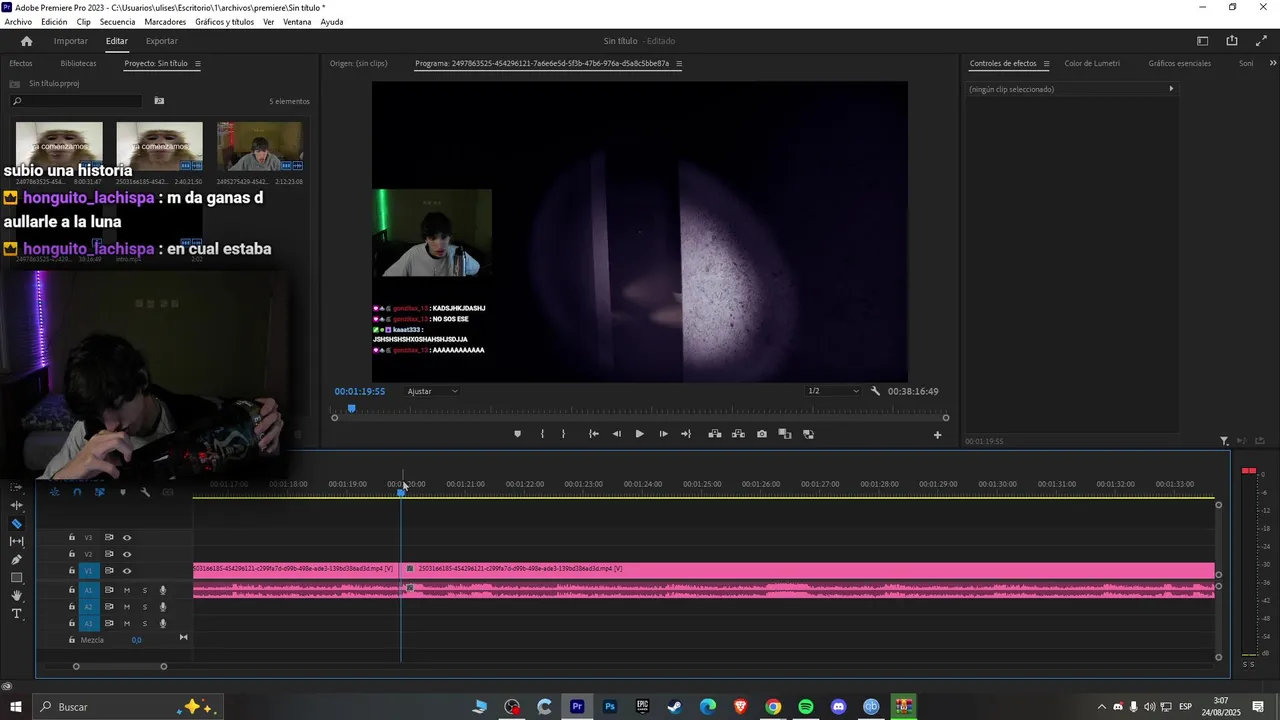Expand arrow in Controles de efectos

[x=1171, y=89]
